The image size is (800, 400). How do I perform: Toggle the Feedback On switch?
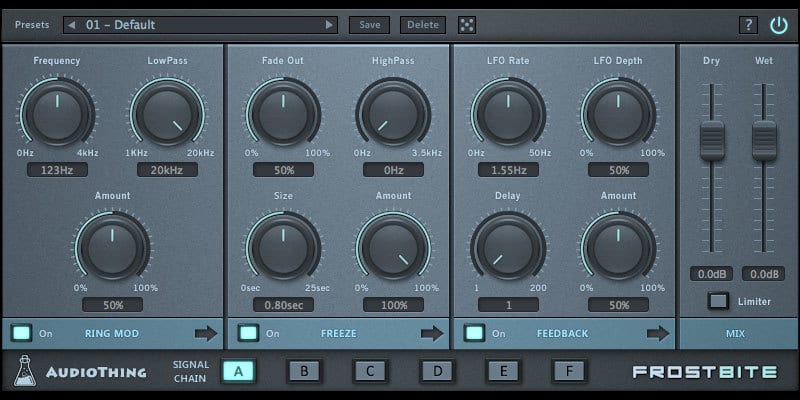pyautogui.click(x=474, y=333)
